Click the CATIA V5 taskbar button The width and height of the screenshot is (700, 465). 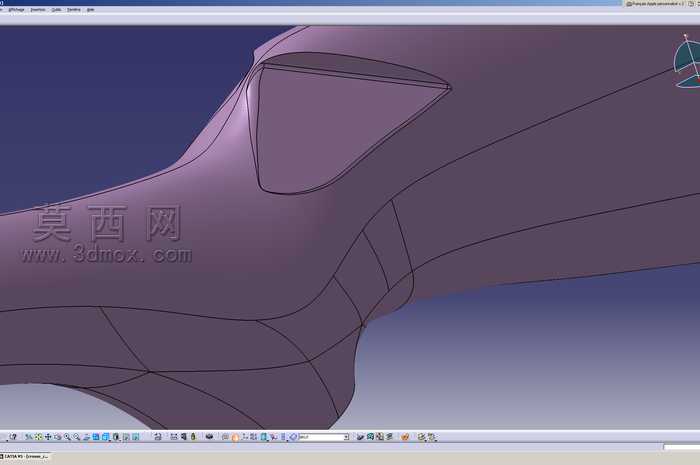25,457
